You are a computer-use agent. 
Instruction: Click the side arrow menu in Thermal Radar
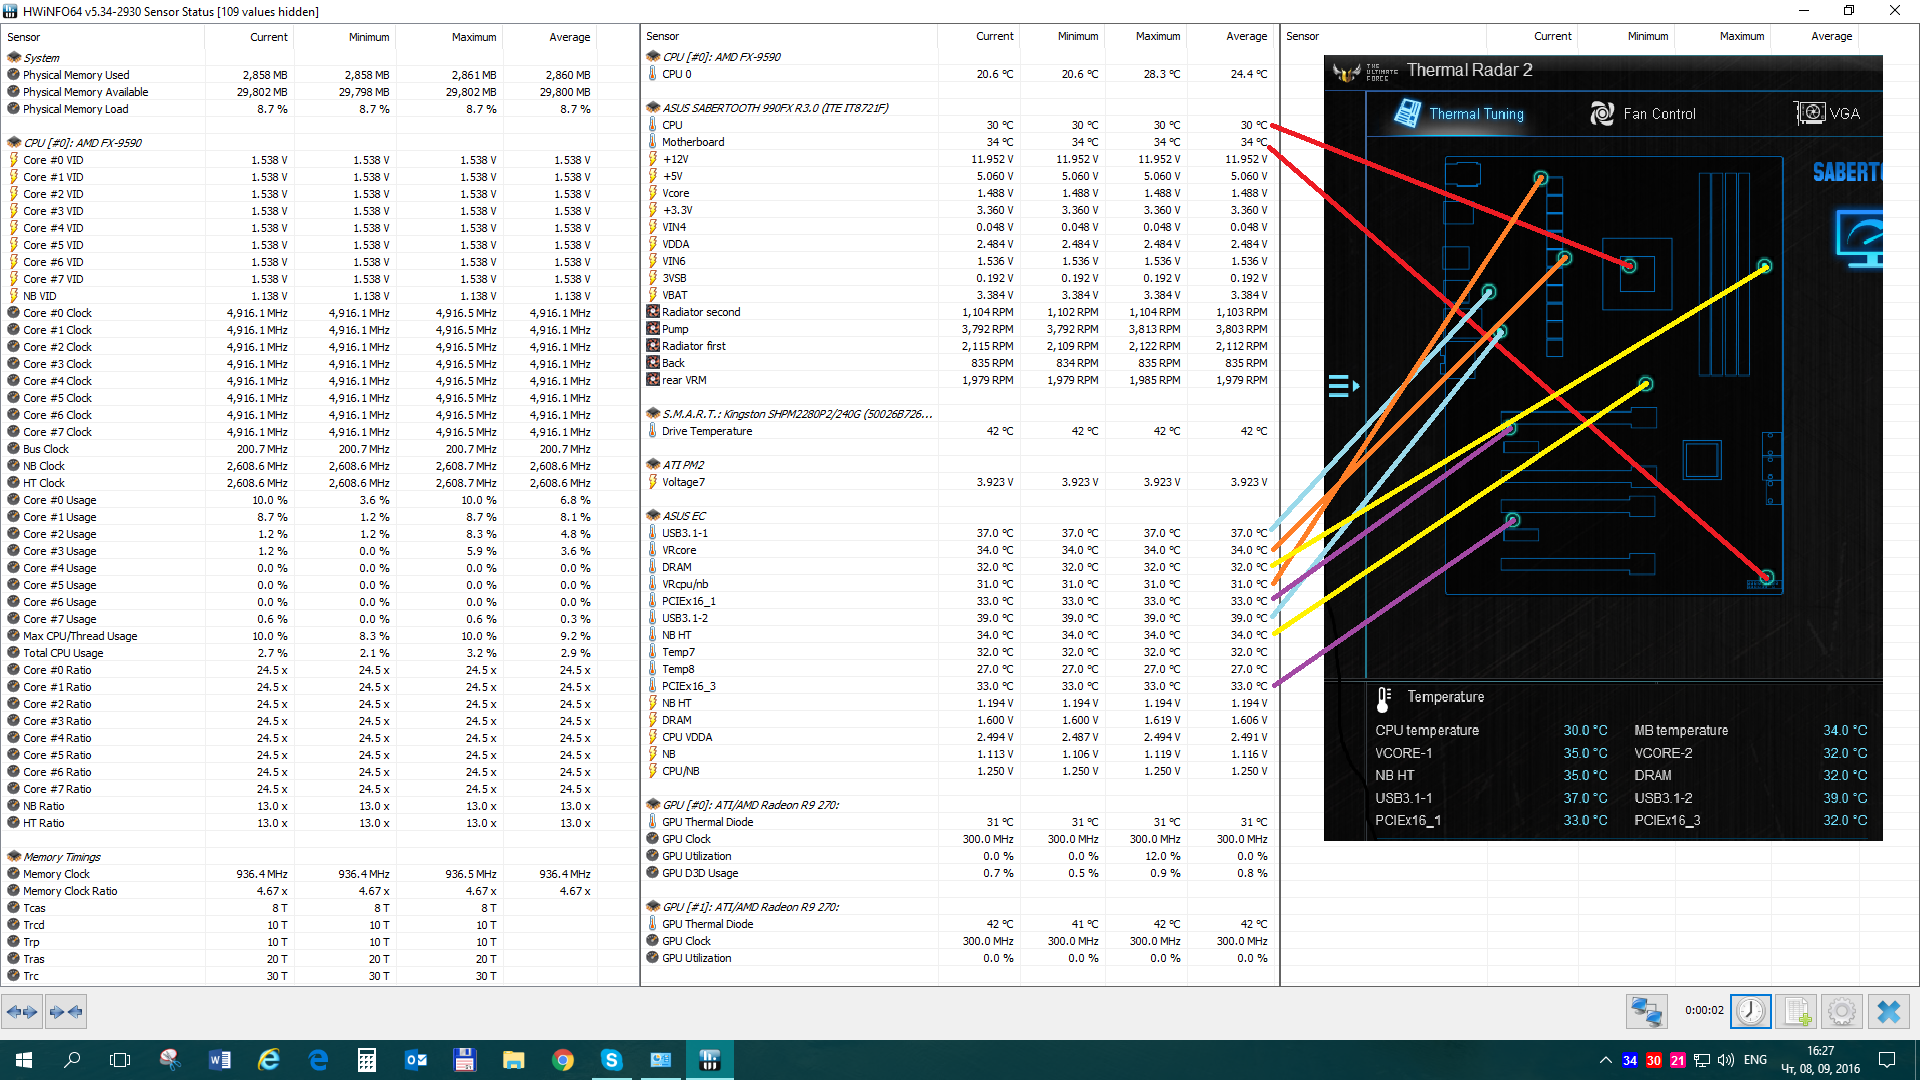[1343, 386]
